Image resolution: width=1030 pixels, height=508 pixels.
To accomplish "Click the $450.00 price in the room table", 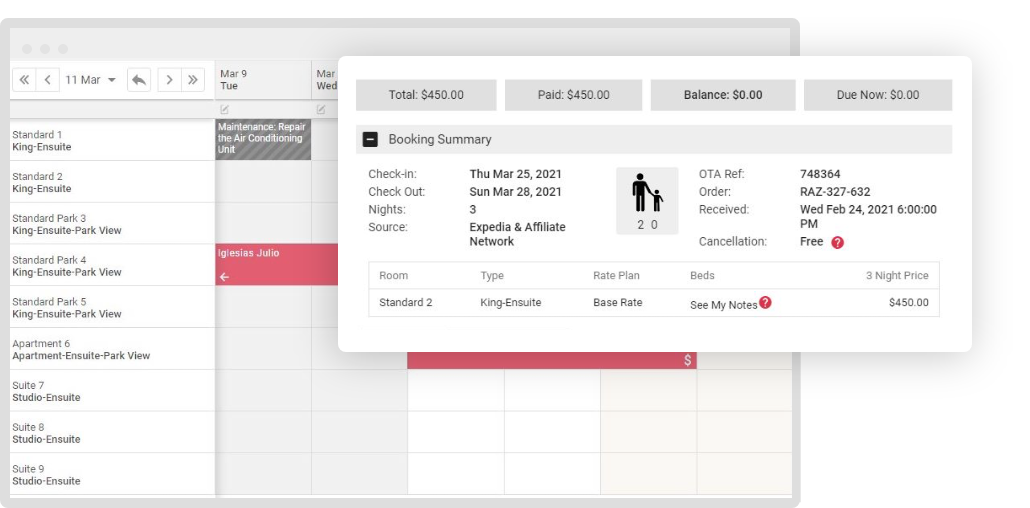I will pyautogui.click(x=908, y=302).
